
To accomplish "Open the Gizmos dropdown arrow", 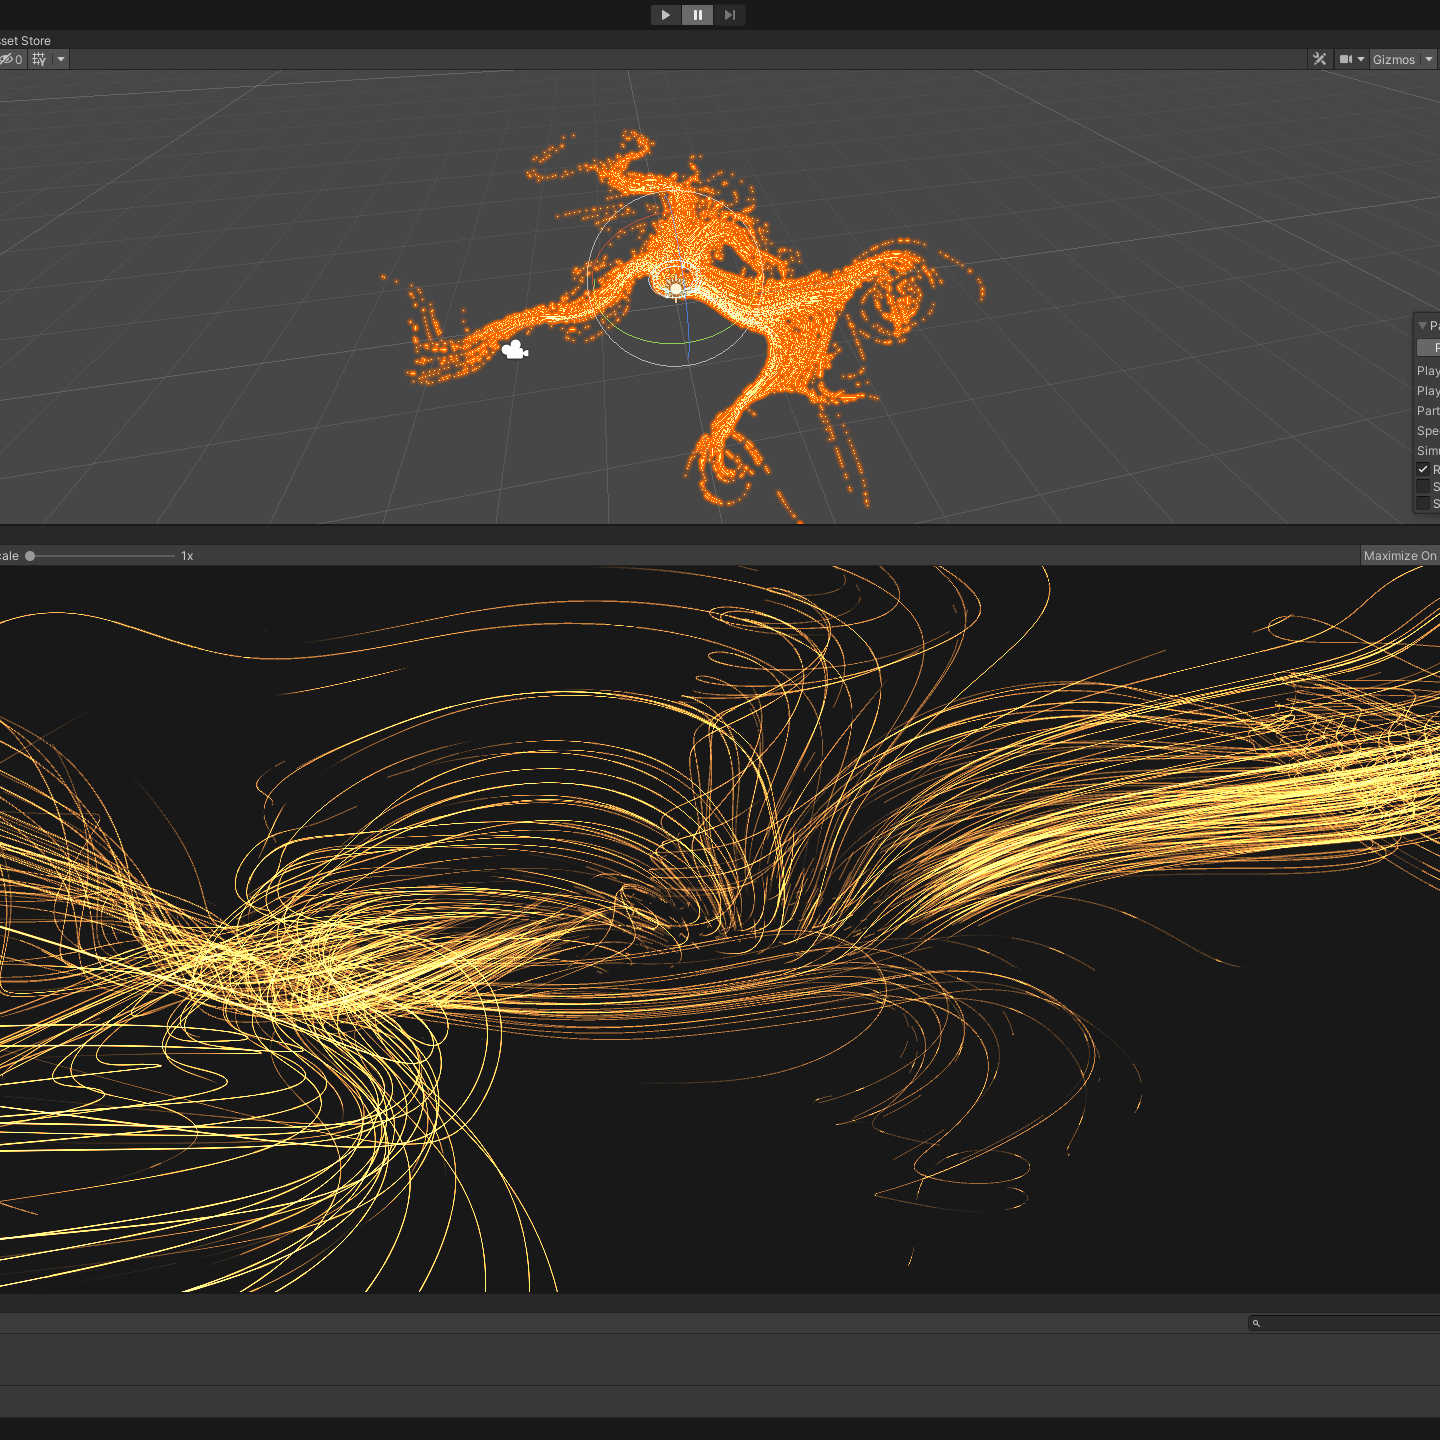I will pos(1429,59).
